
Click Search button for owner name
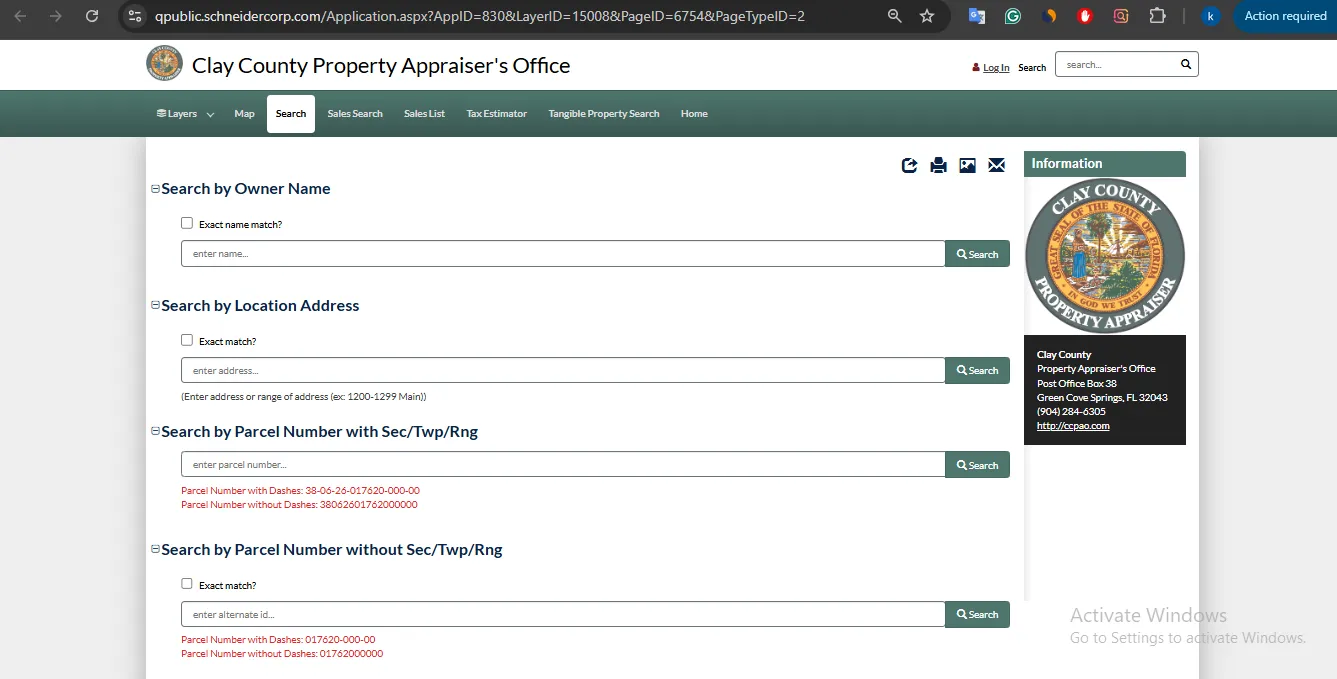coord(977,254)
